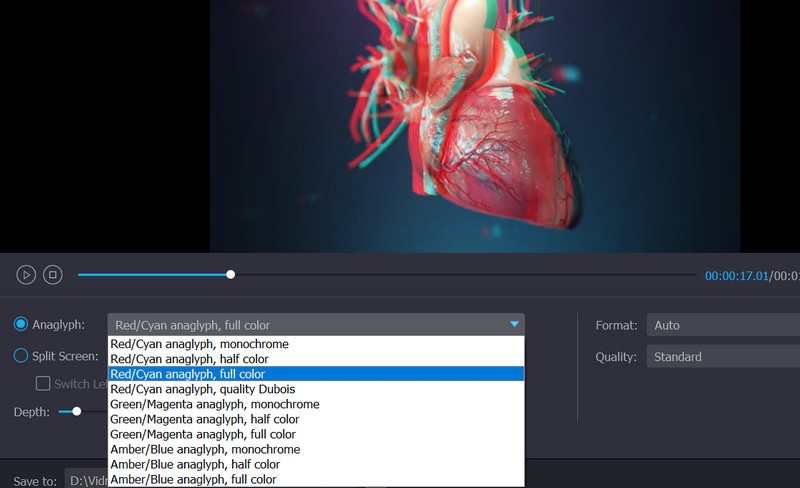Click the Stop button
The height and width of the screenshot is (488, 800).
click(x=54, y=274)
